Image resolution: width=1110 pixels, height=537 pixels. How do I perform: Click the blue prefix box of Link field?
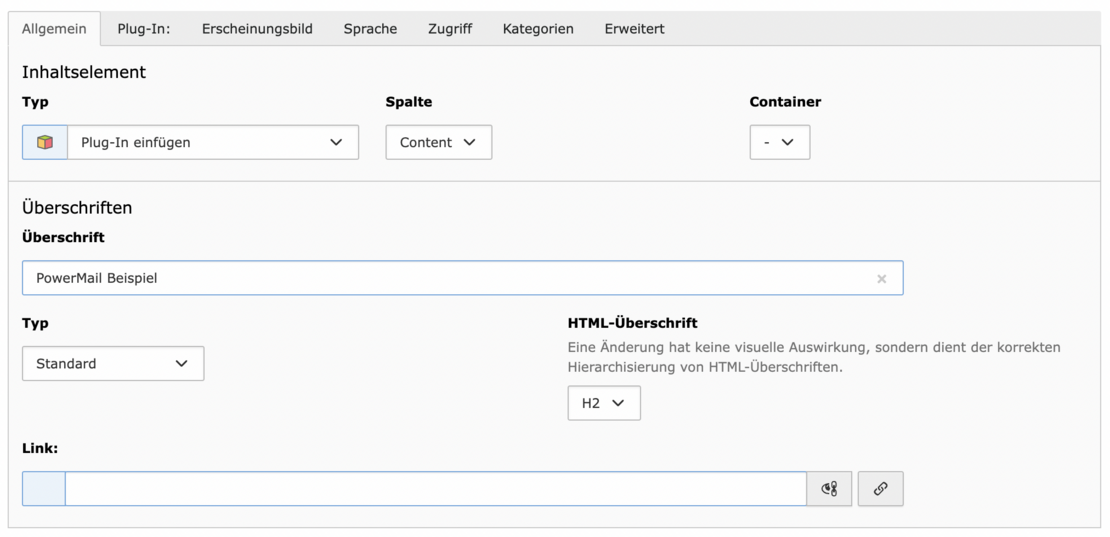(44, 489)
